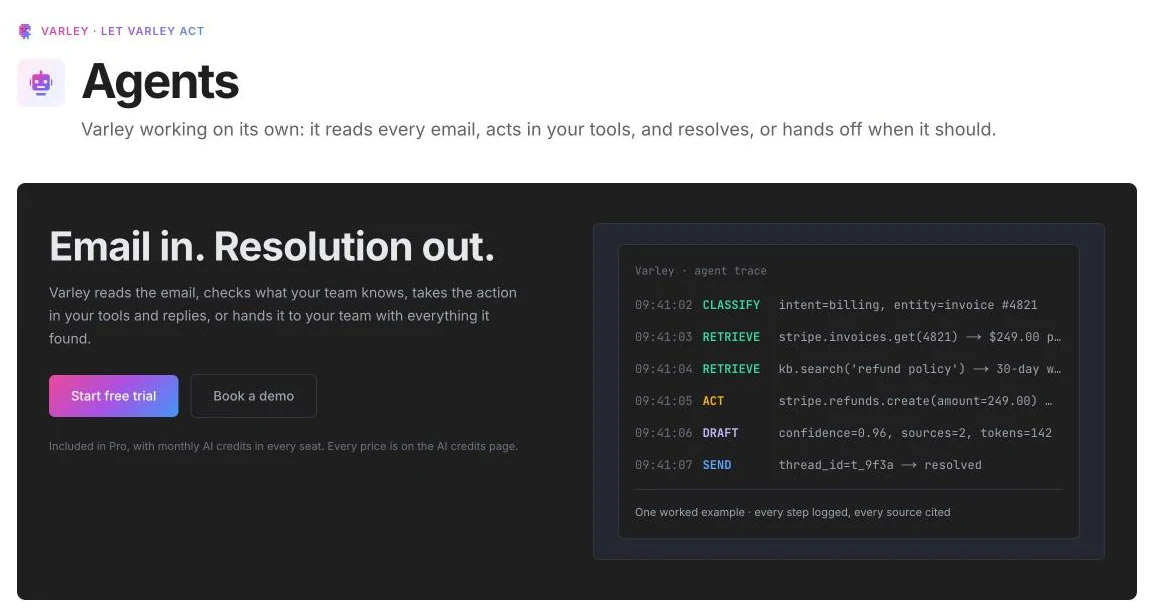Click the 09:41:02 timestamp
This screenshot has width=1155, height=610.
(664, 305)
